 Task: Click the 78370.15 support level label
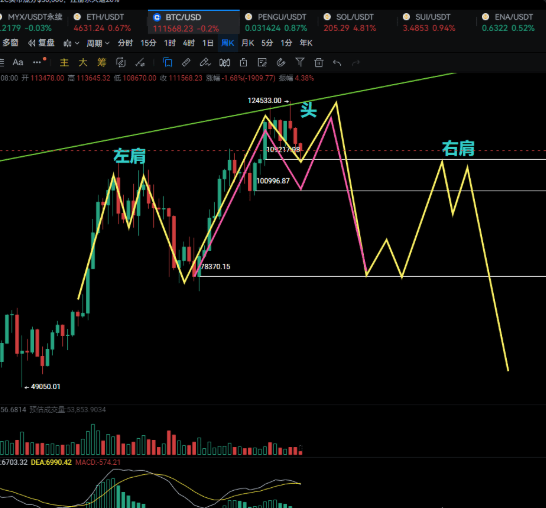pyautogui.click(x=216, y=267)
